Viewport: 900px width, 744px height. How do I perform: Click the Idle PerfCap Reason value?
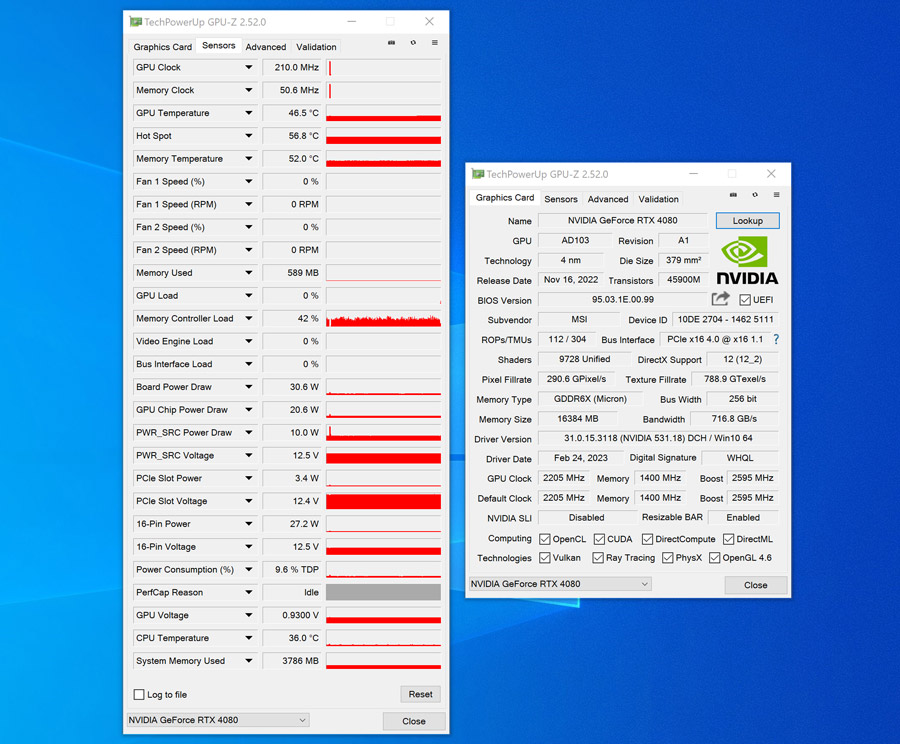(292, 592)
